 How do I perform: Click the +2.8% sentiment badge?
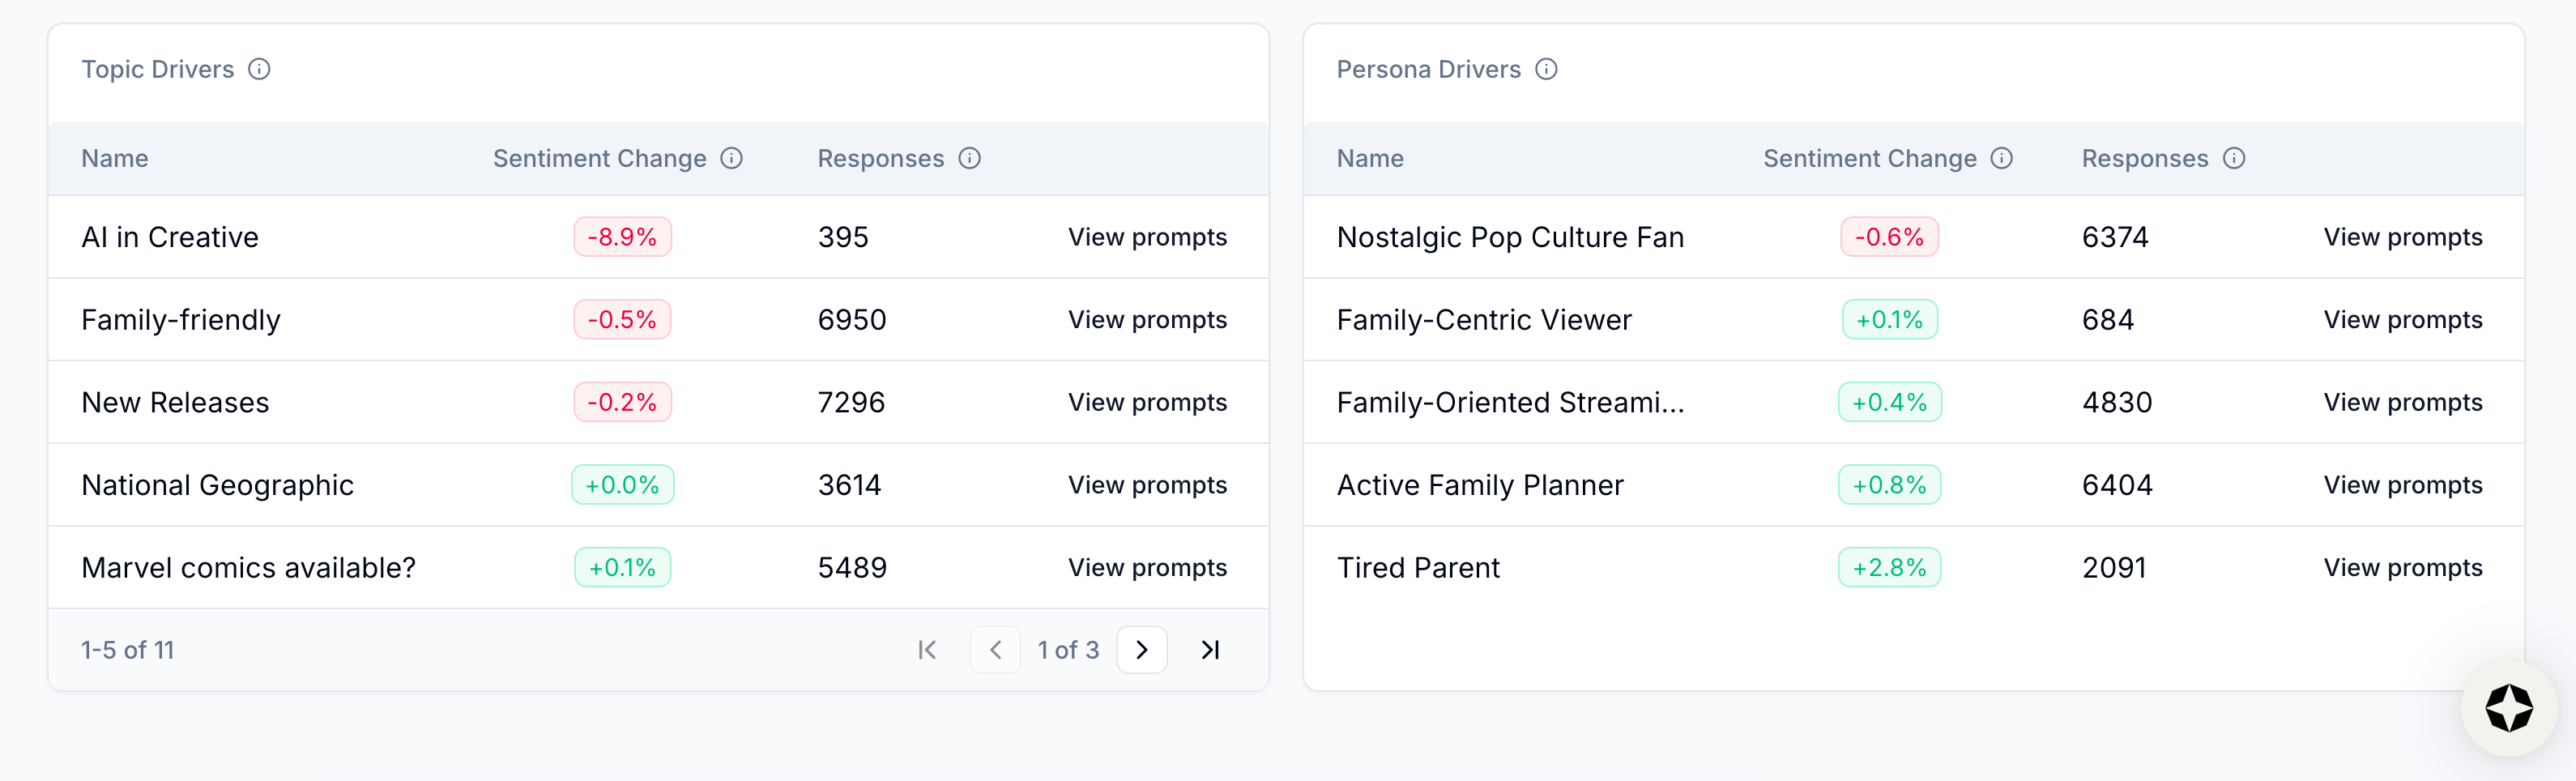(x=1889, y=568)
